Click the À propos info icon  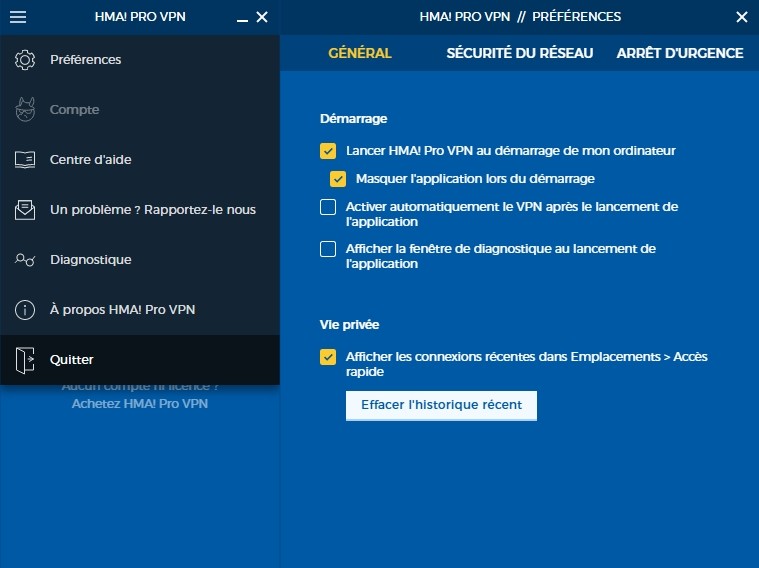[25, 309]
